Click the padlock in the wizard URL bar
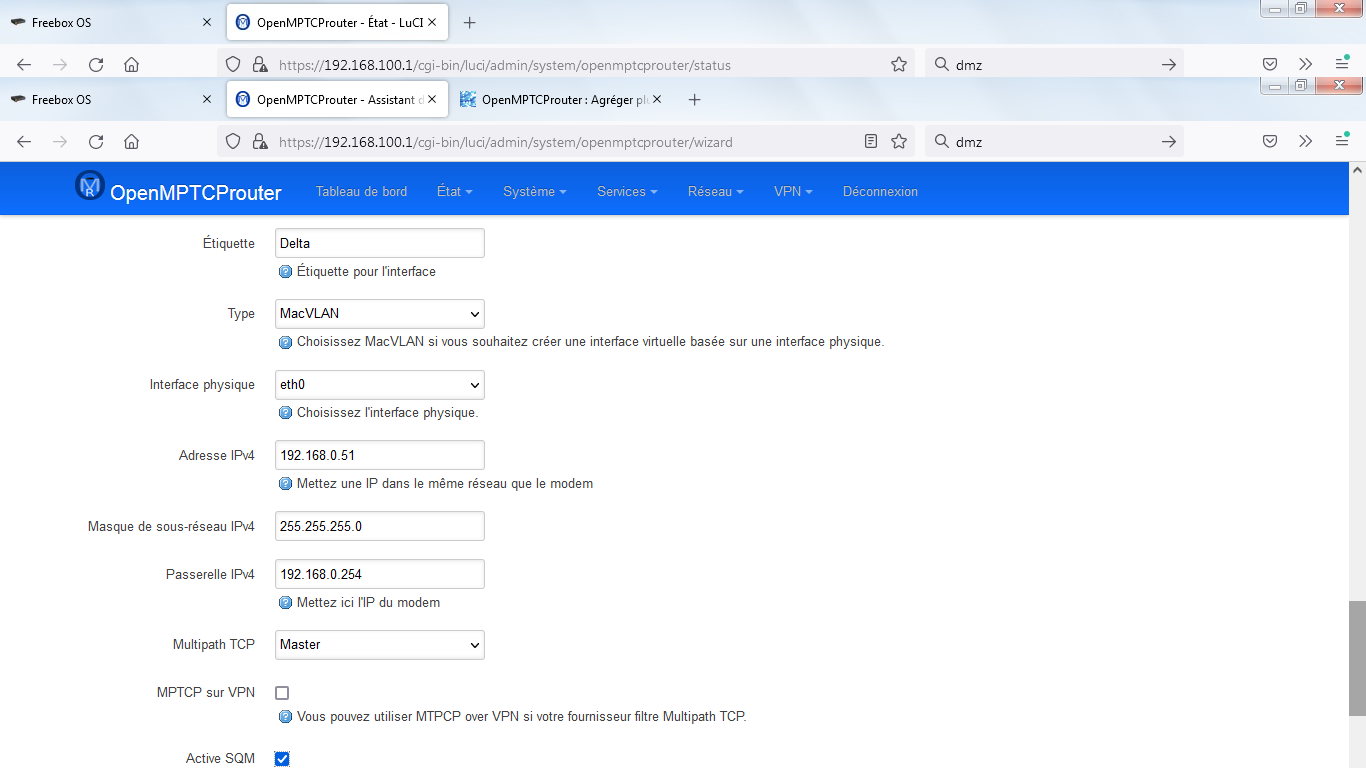The image size is (1366, 768). coord(259,142)
